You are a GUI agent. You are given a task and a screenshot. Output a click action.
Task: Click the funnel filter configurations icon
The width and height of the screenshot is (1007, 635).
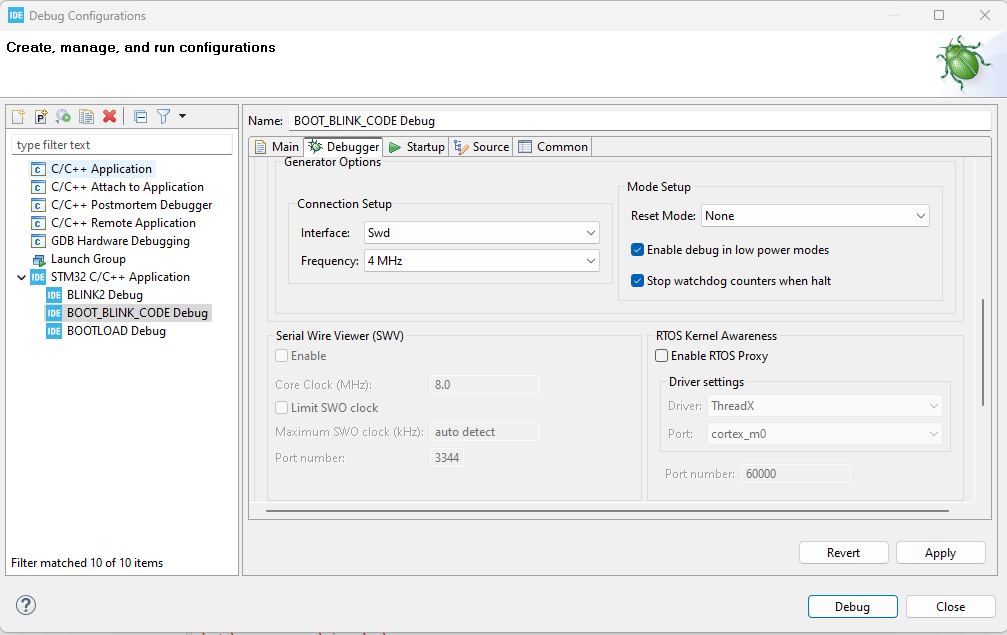(x=163, y=117)
